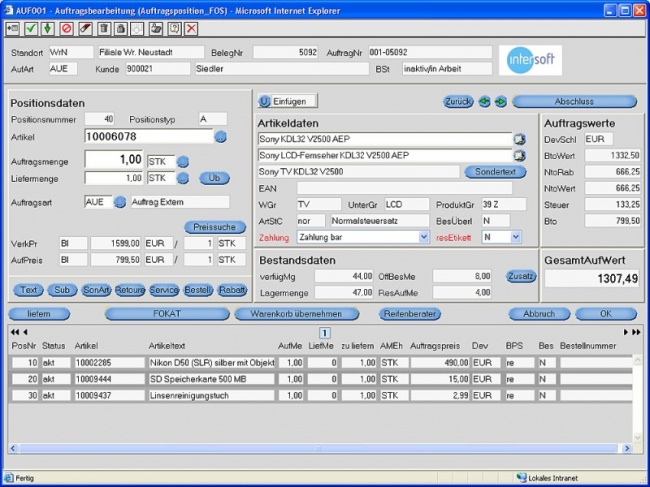Select page 1 in the list pager
This screenshot has width=650, height=487.
coord(325,333)
